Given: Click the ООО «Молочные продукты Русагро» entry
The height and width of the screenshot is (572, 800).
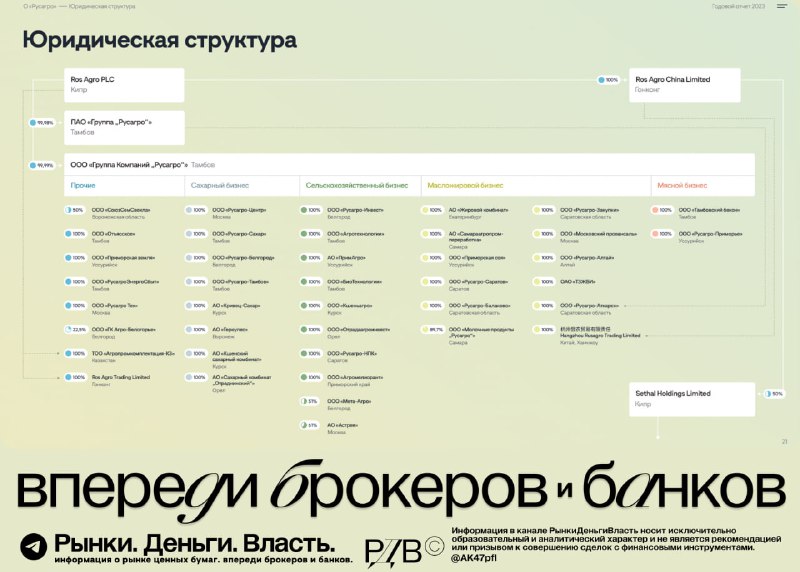Looking at the screenshot, I should (481, 336).
